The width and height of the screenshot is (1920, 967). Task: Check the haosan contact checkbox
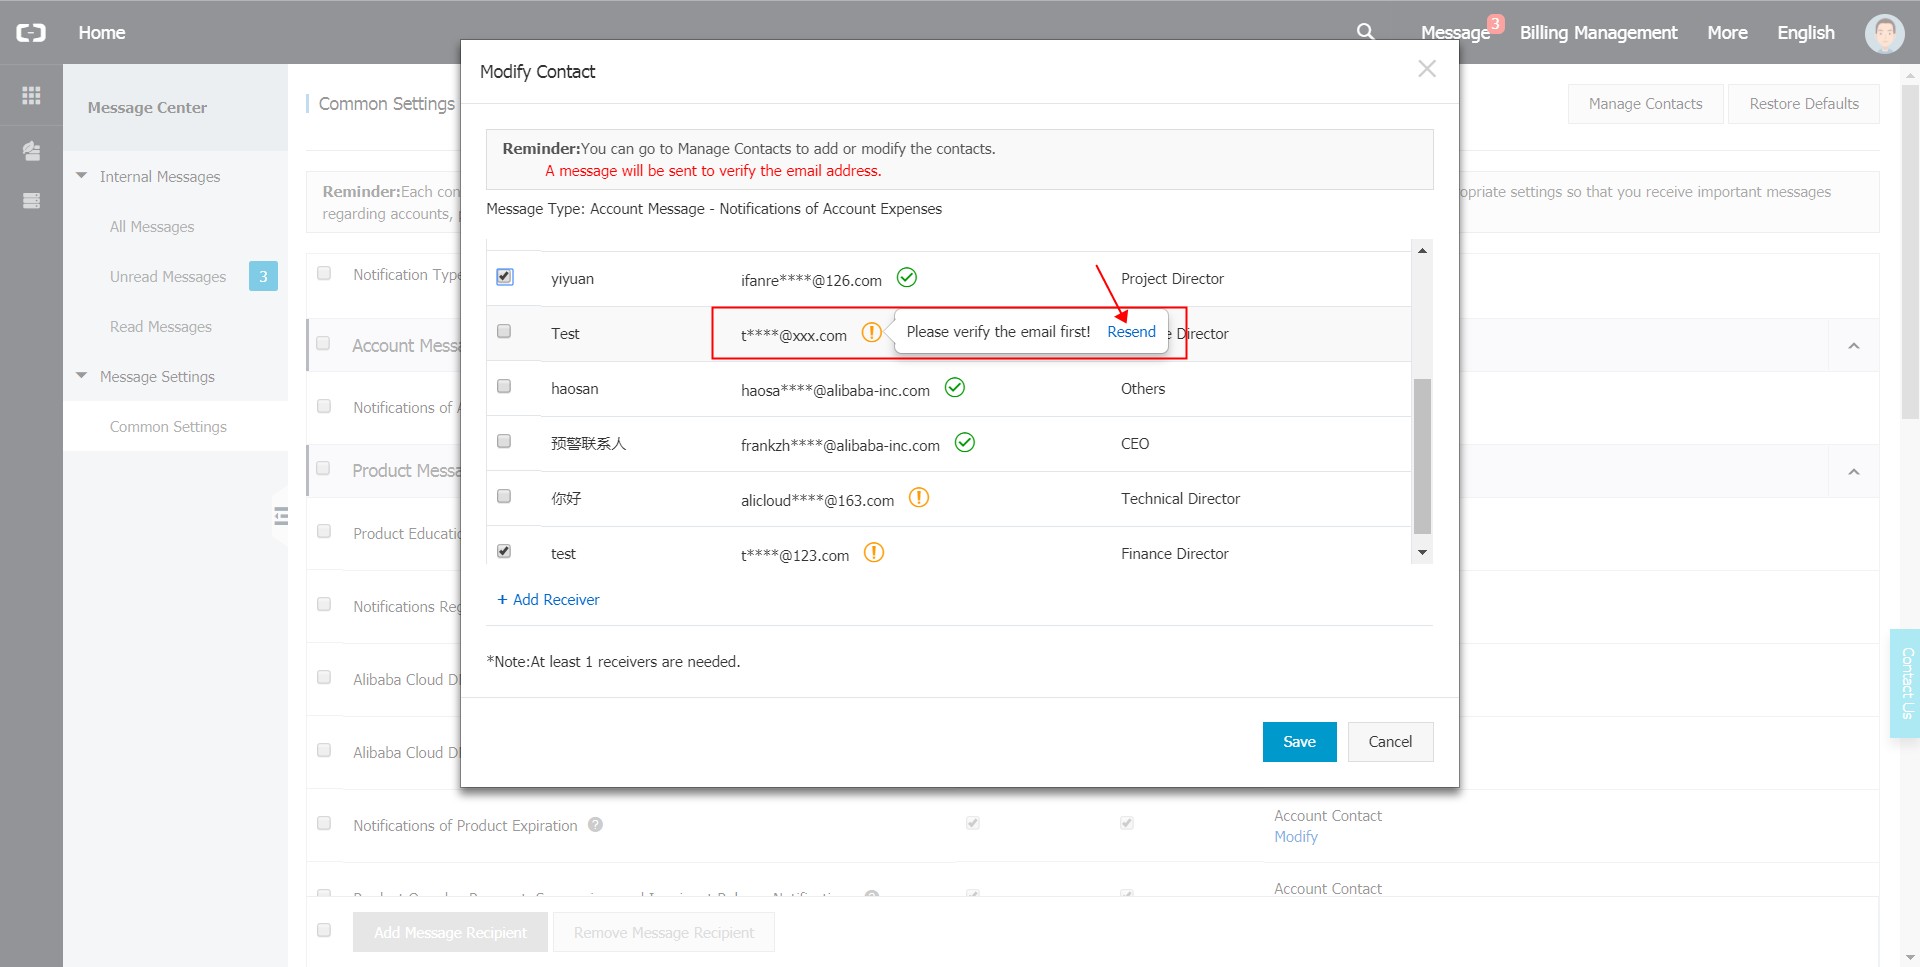[x=504, y=386]
